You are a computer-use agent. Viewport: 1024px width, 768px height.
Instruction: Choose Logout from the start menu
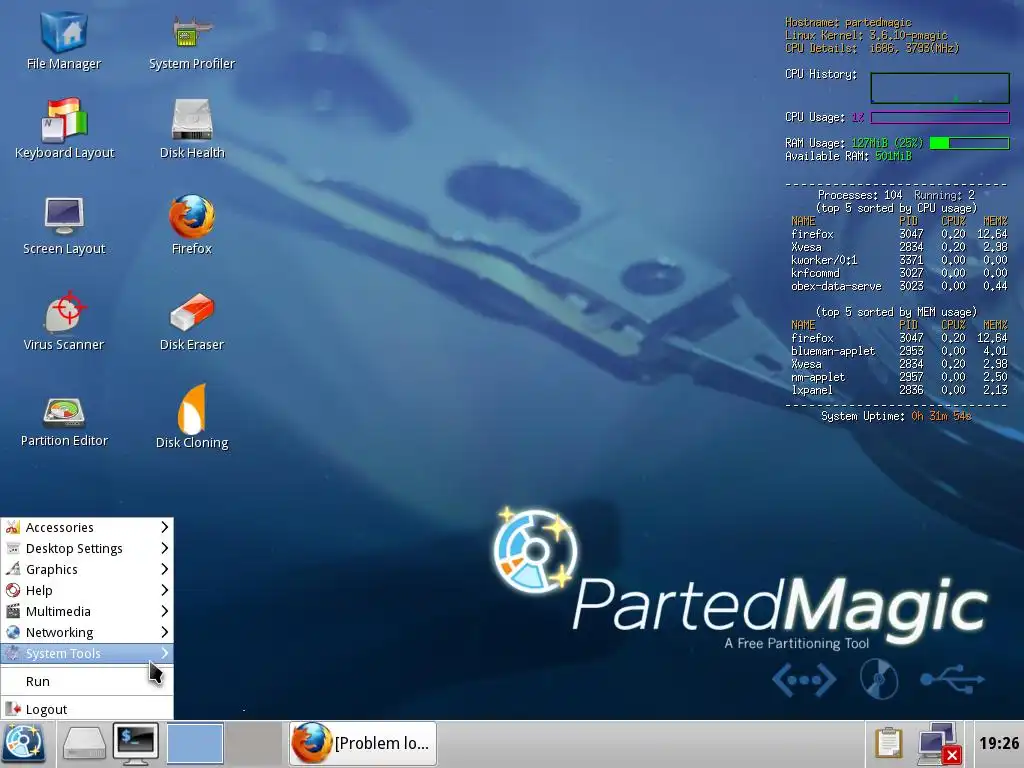87,709
